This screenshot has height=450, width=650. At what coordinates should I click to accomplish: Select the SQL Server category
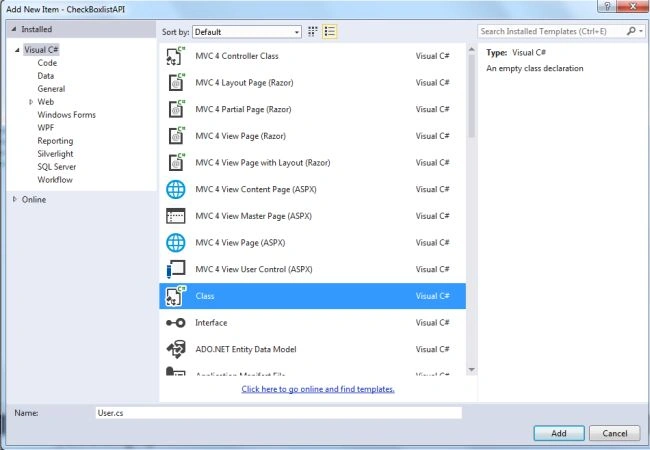[57, 167]
